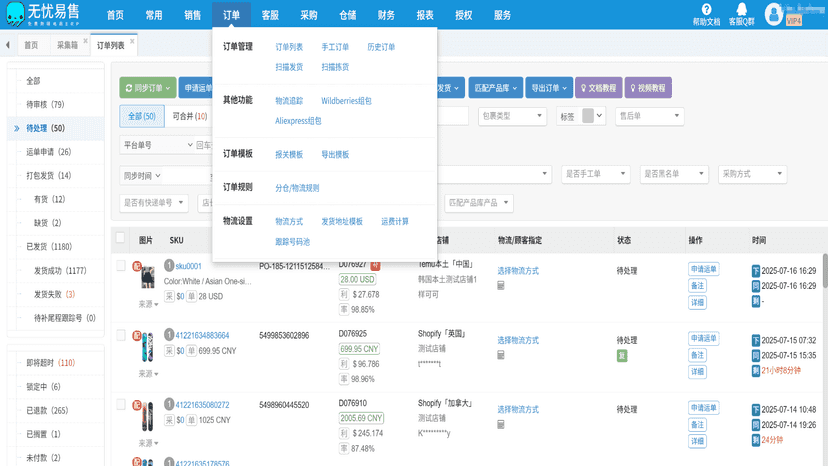Open the 仓储 top menu
828x466 pixels.
pos(347,15)
